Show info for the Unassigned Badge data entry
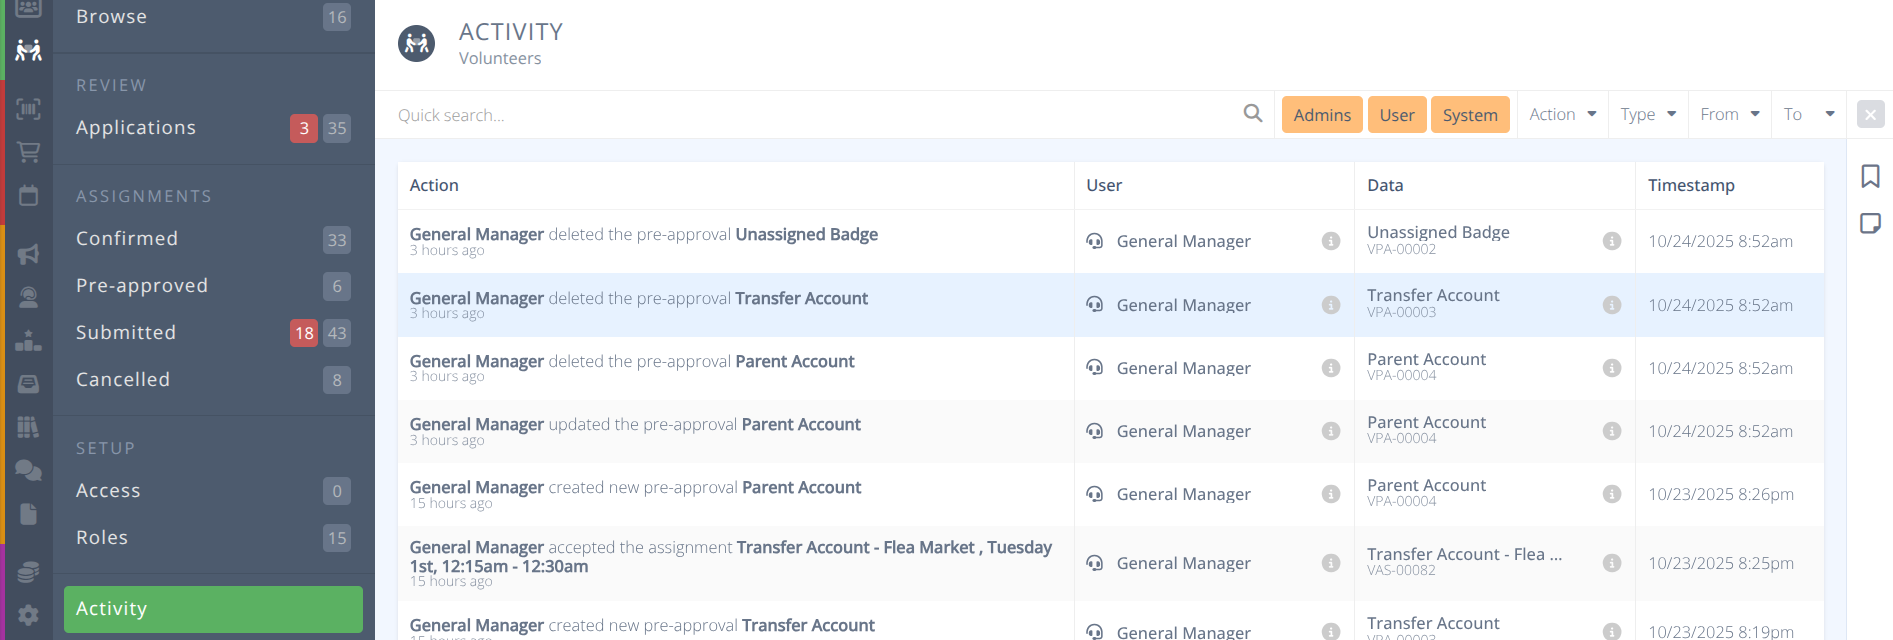Image resolution: width=1893 pixels, height=640 pixels. [1611, 241]
